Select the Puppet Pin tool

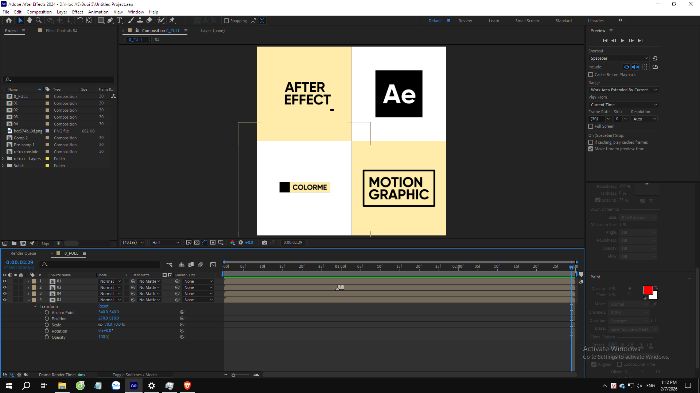point(172,21)
